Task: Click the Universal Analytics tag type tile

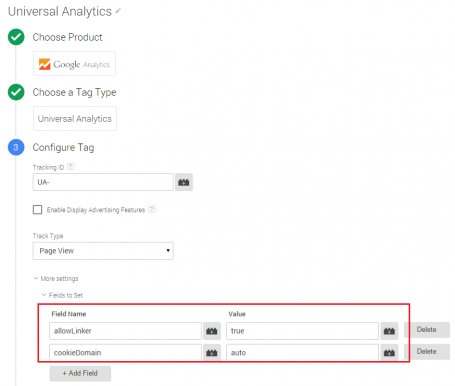Action: point(75,119)
